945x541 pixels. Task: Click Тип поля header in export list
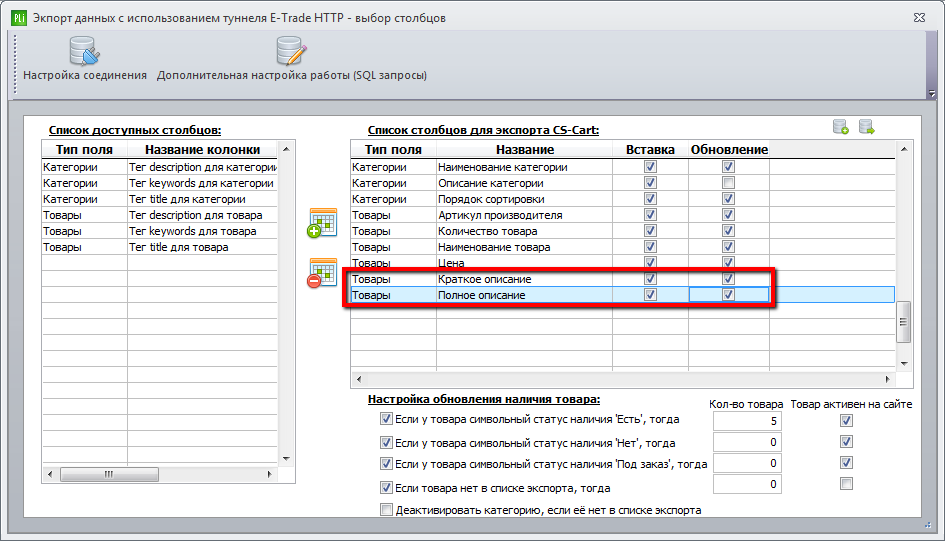[394, 149]
